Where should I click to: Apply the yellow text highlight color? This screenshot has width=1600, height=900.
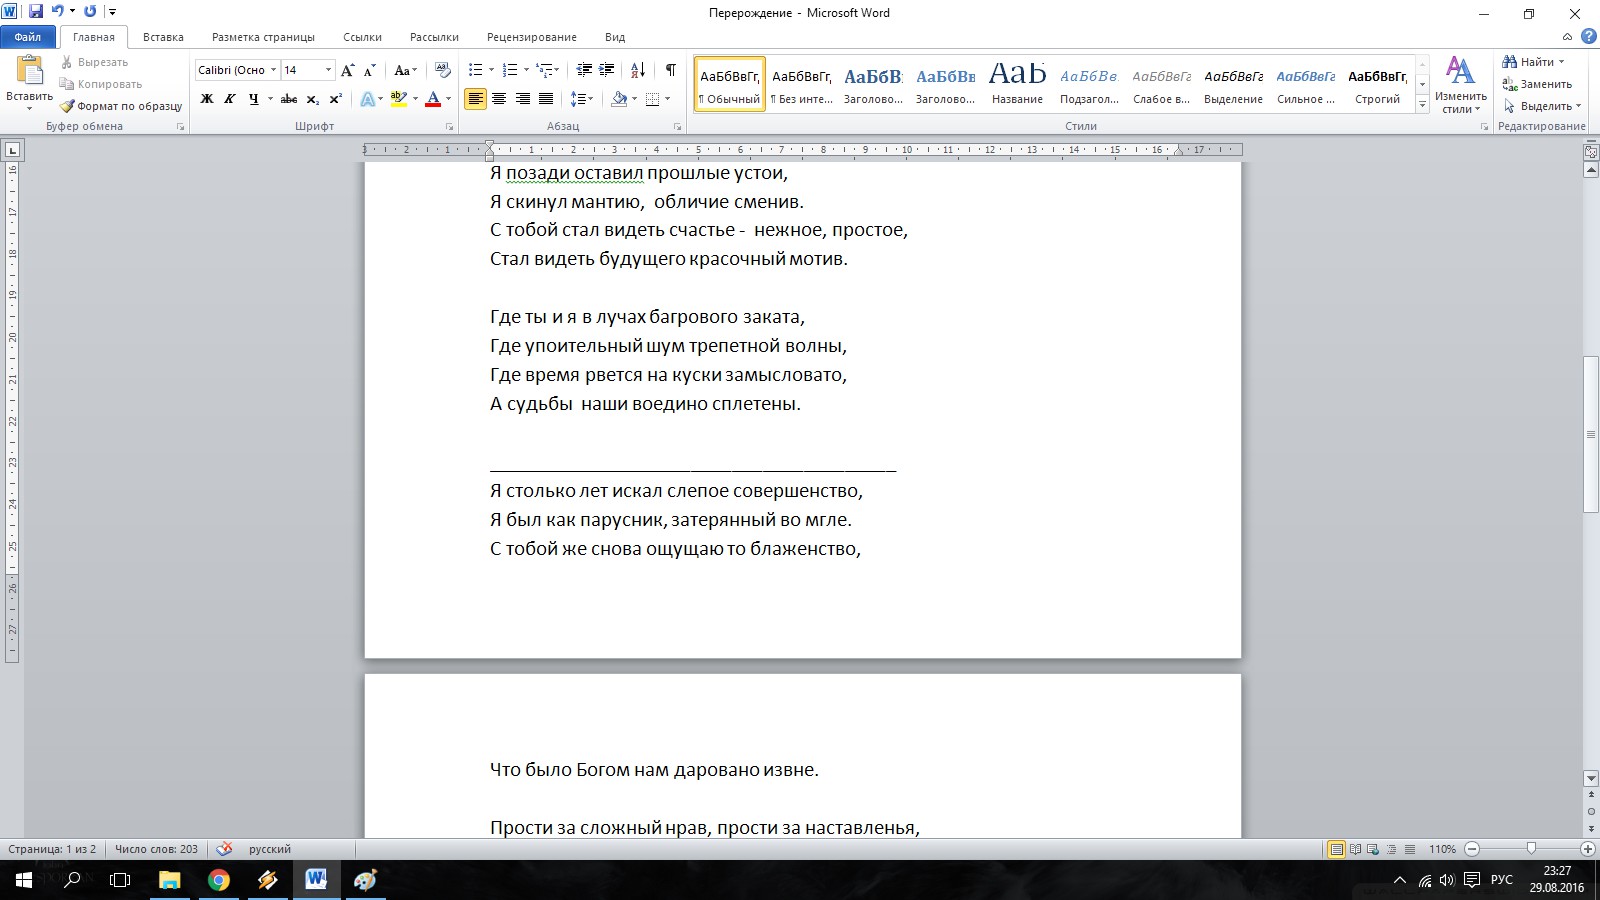398,99
